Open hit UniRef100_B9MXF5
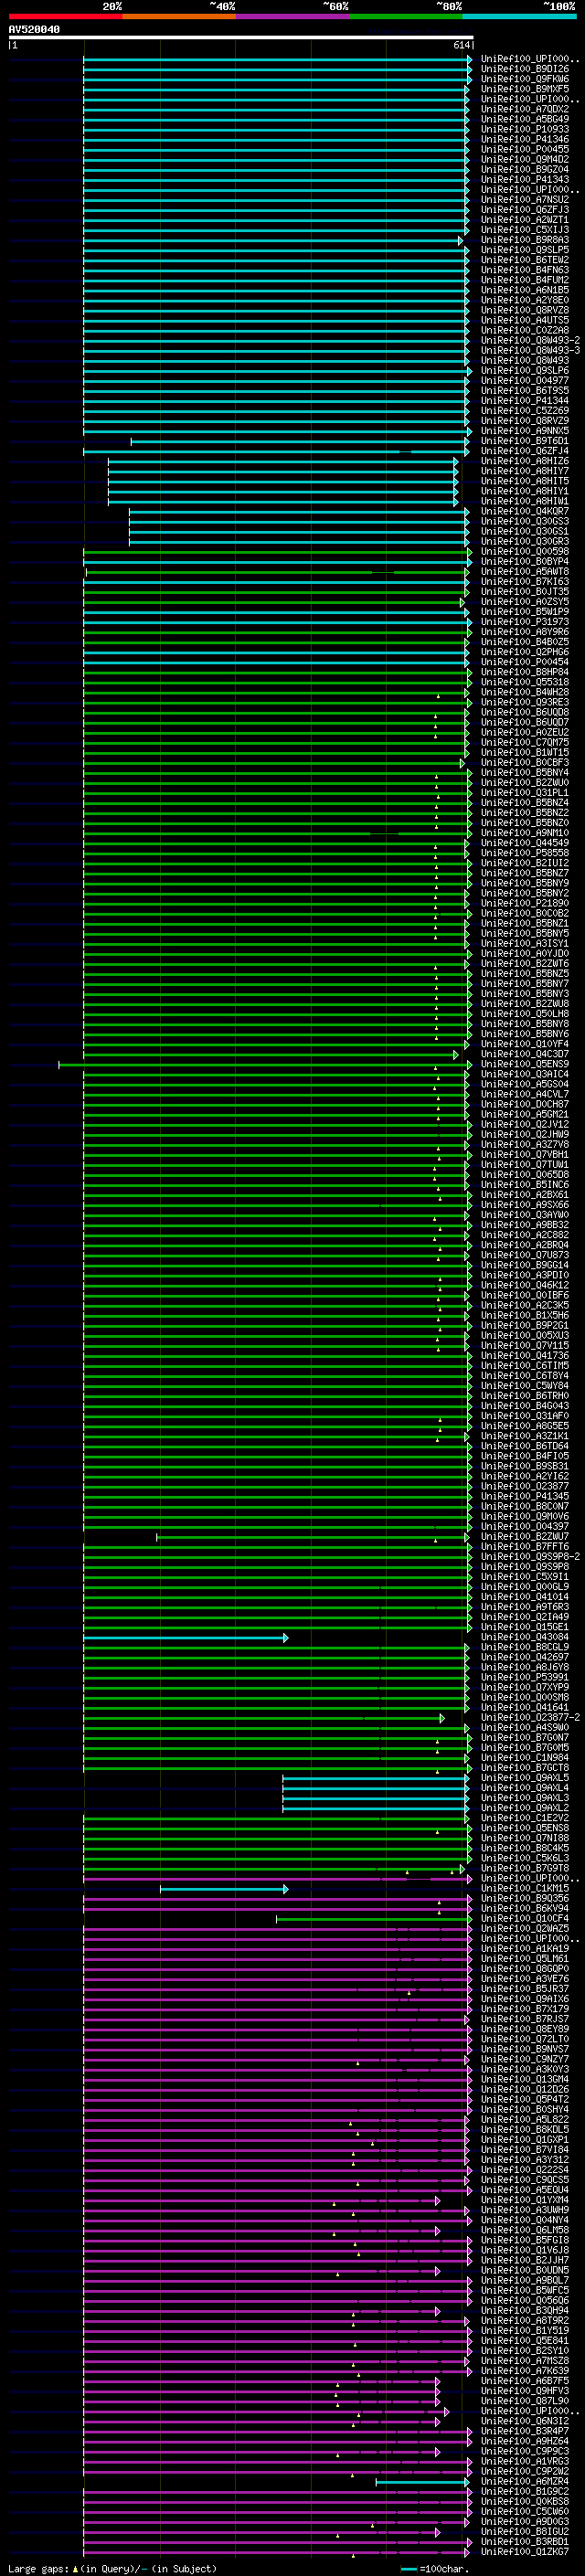 pyautogui.click(x=524, y=89)
